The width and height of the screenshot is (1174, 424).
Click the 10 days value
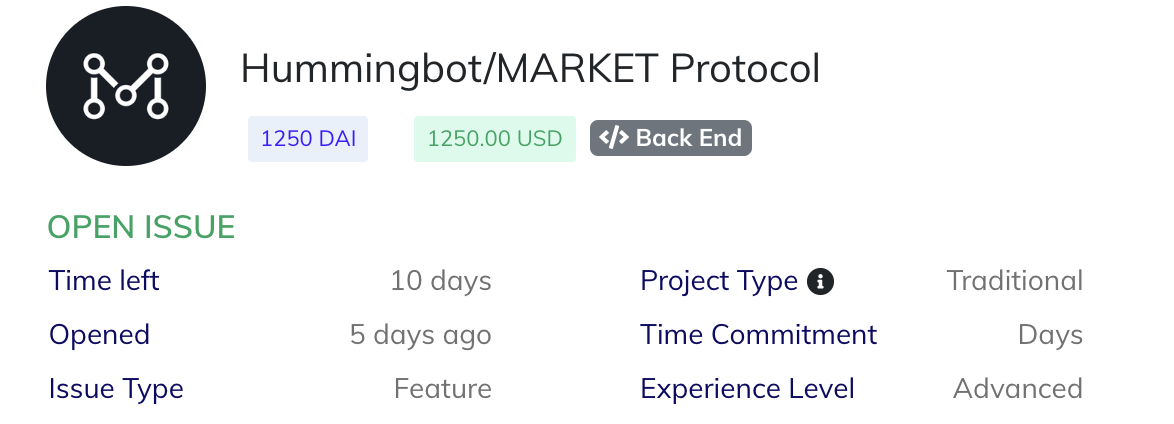[x=441, y=281]
